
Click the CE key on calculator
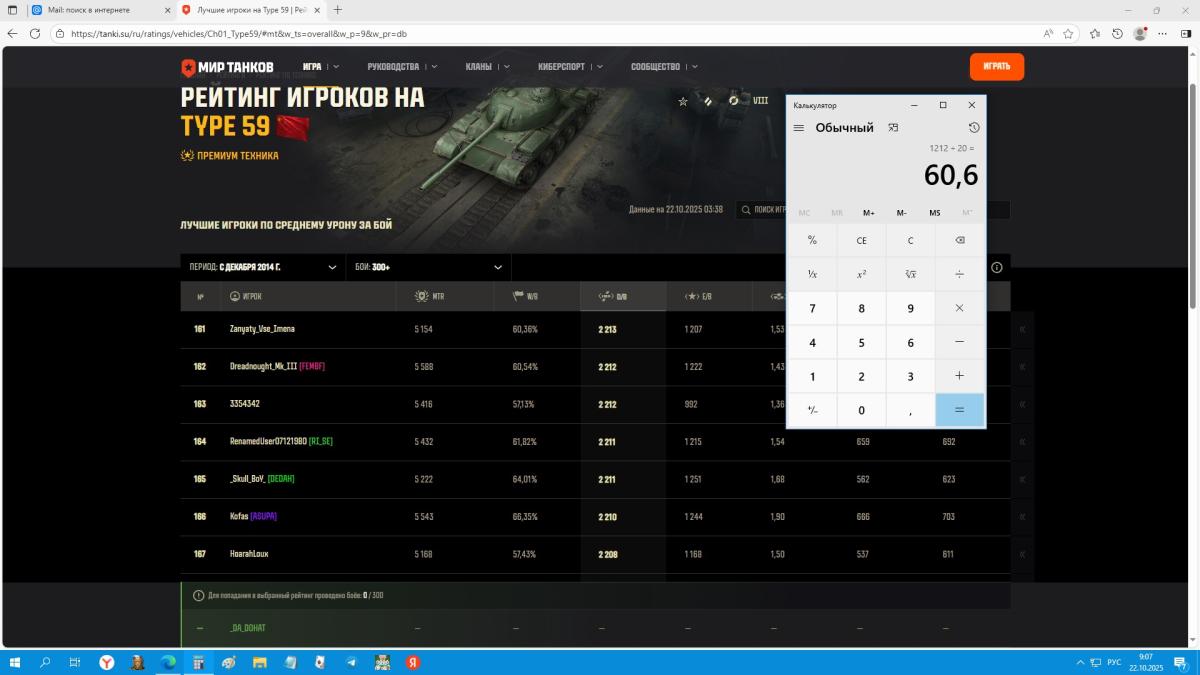point(861,240)
